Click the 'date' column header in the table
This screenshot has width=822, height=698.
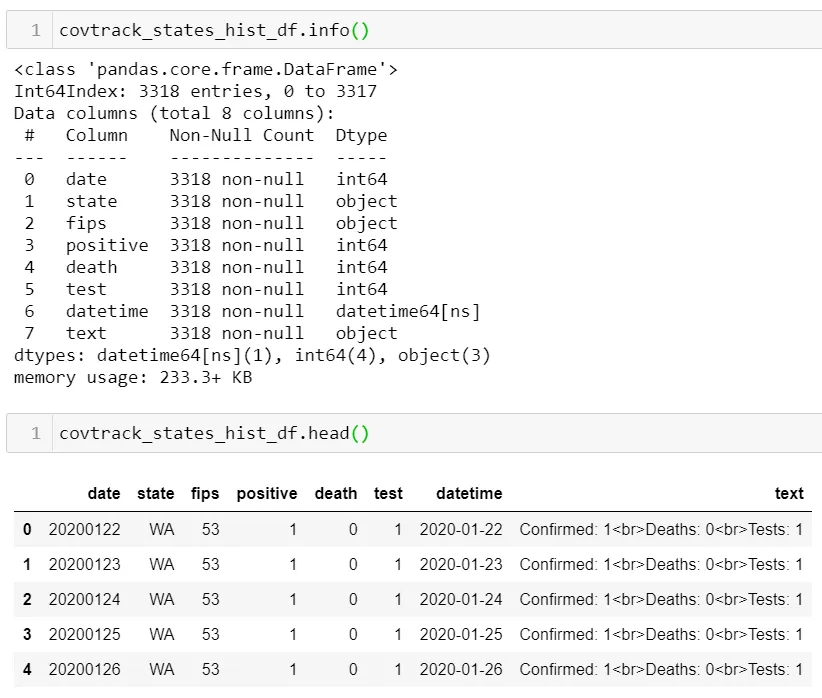click(x=104, y=493)
